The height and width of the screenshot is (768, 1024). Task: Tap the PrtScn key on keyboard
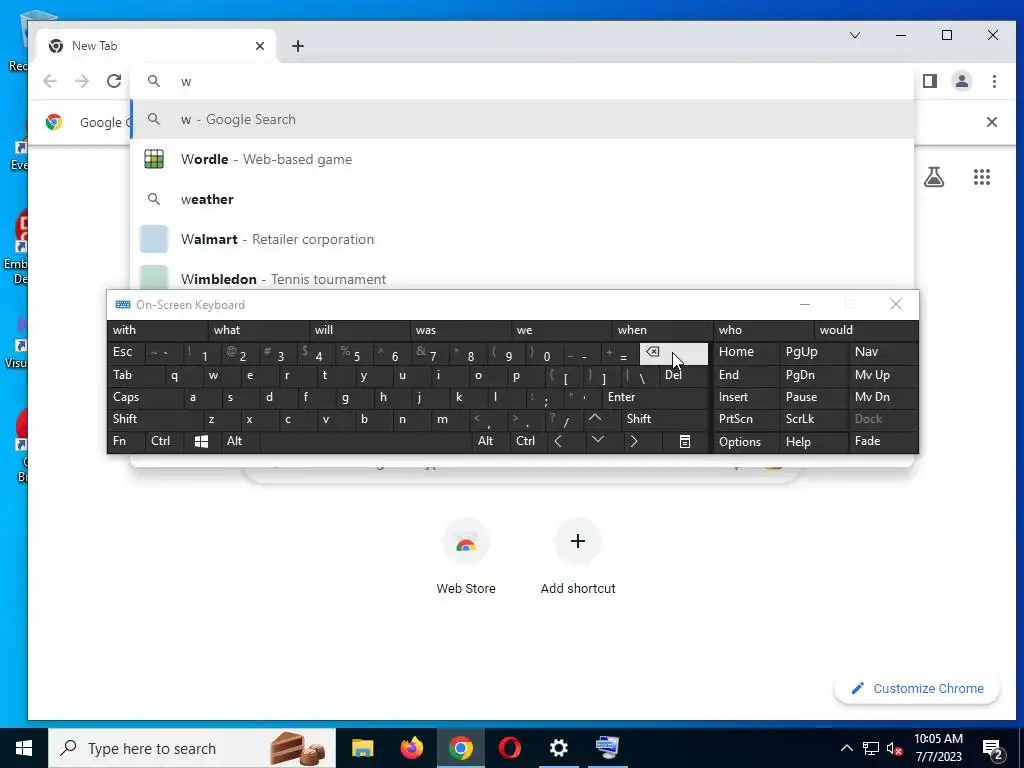[746, 419]
